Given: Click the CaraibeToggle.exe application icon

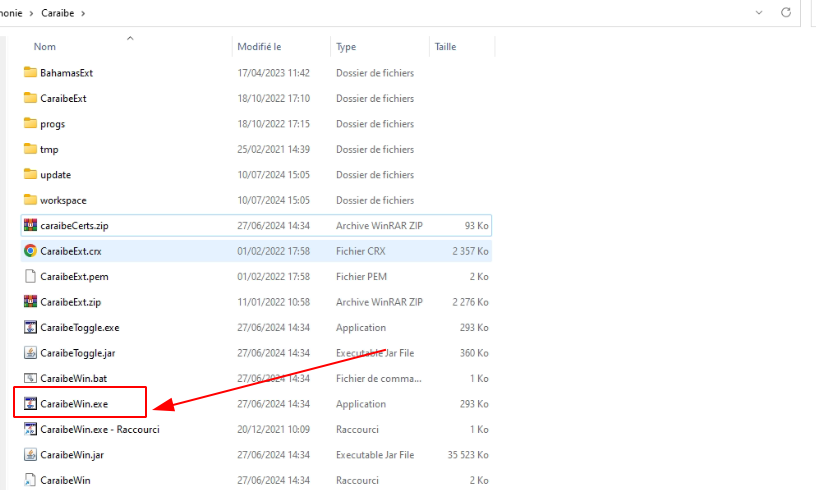Looking at the screenshot, I should point(30,327).
